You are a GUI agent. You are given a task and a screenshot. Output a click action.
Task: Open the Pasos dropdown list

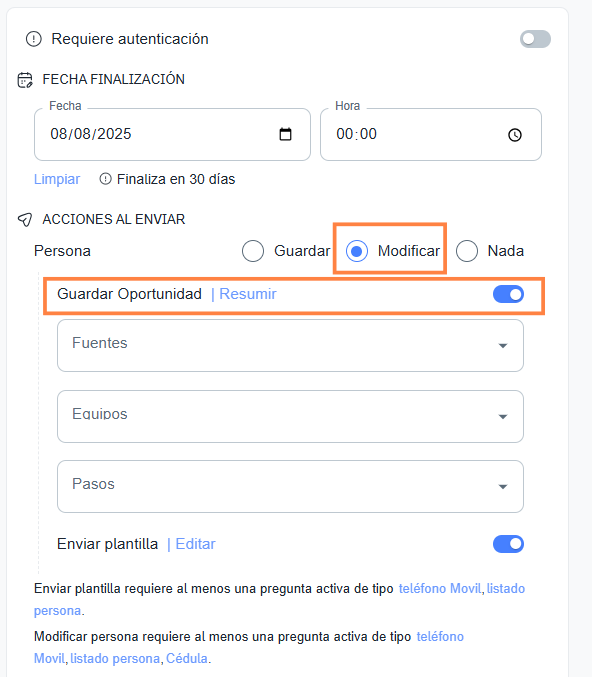(x=291, y=487)
